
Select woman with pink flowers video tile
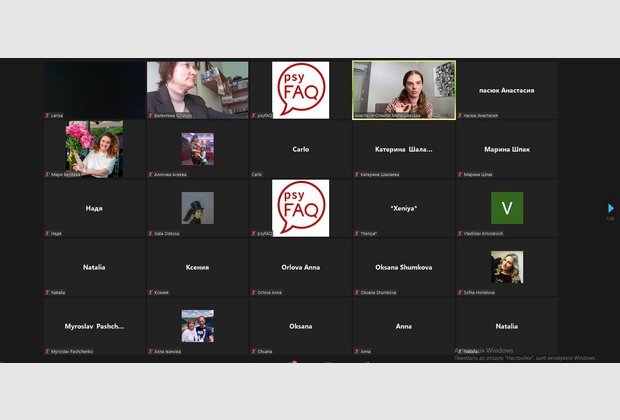click(x=94, y=149)
